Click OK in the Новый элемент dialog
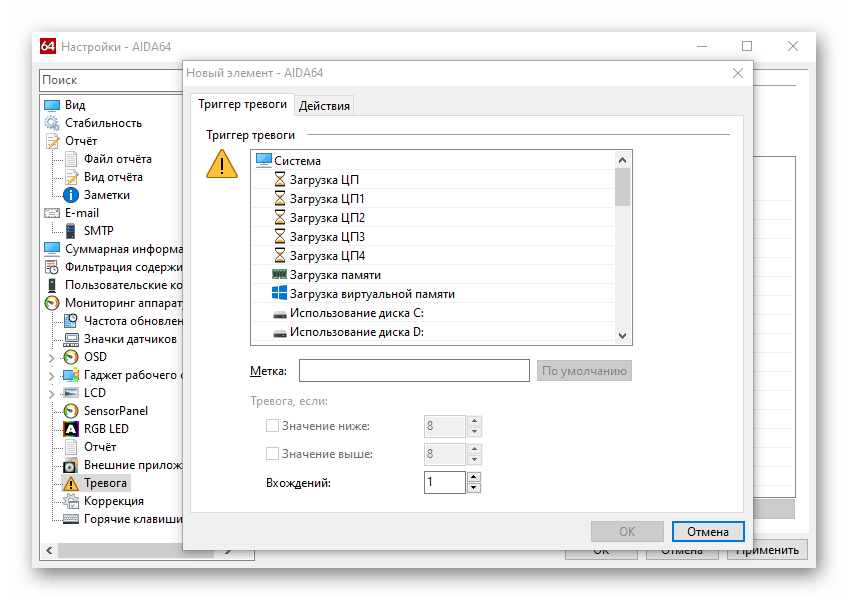 (x=627, y=532)
